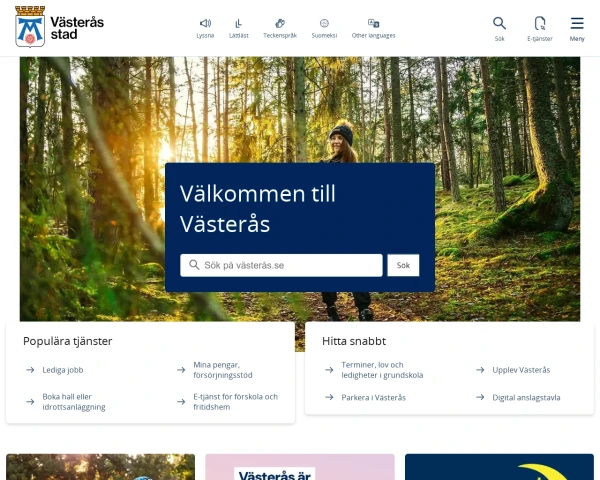
Task: Go to Boka hall eller idrottsanläggning
Action: coord(73,402)
